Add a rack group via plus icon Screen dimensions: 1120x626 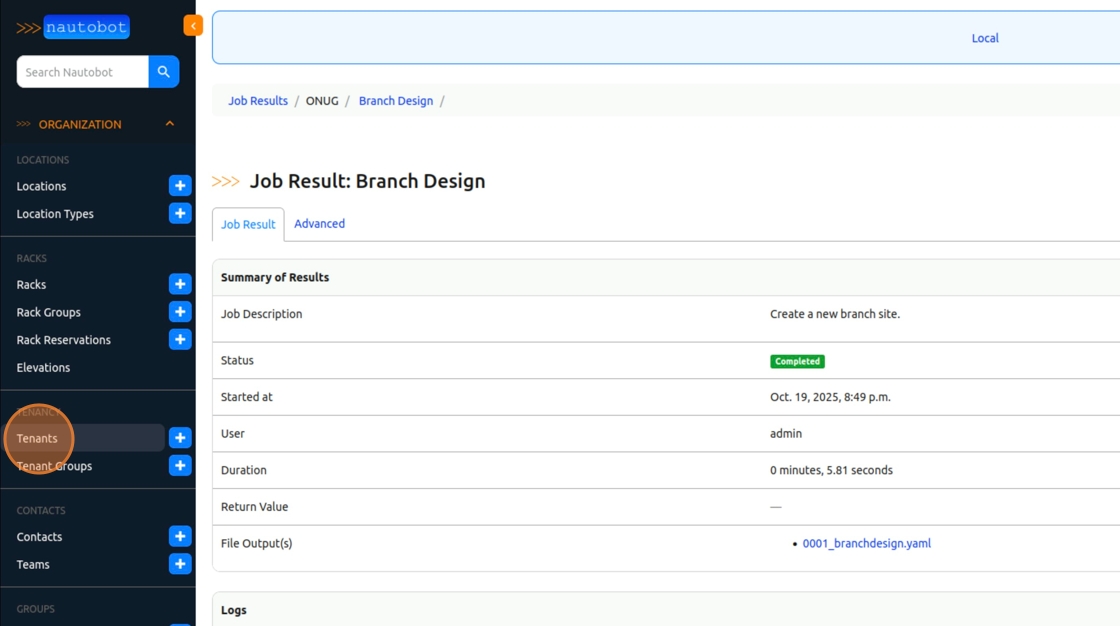coord(180,312)
